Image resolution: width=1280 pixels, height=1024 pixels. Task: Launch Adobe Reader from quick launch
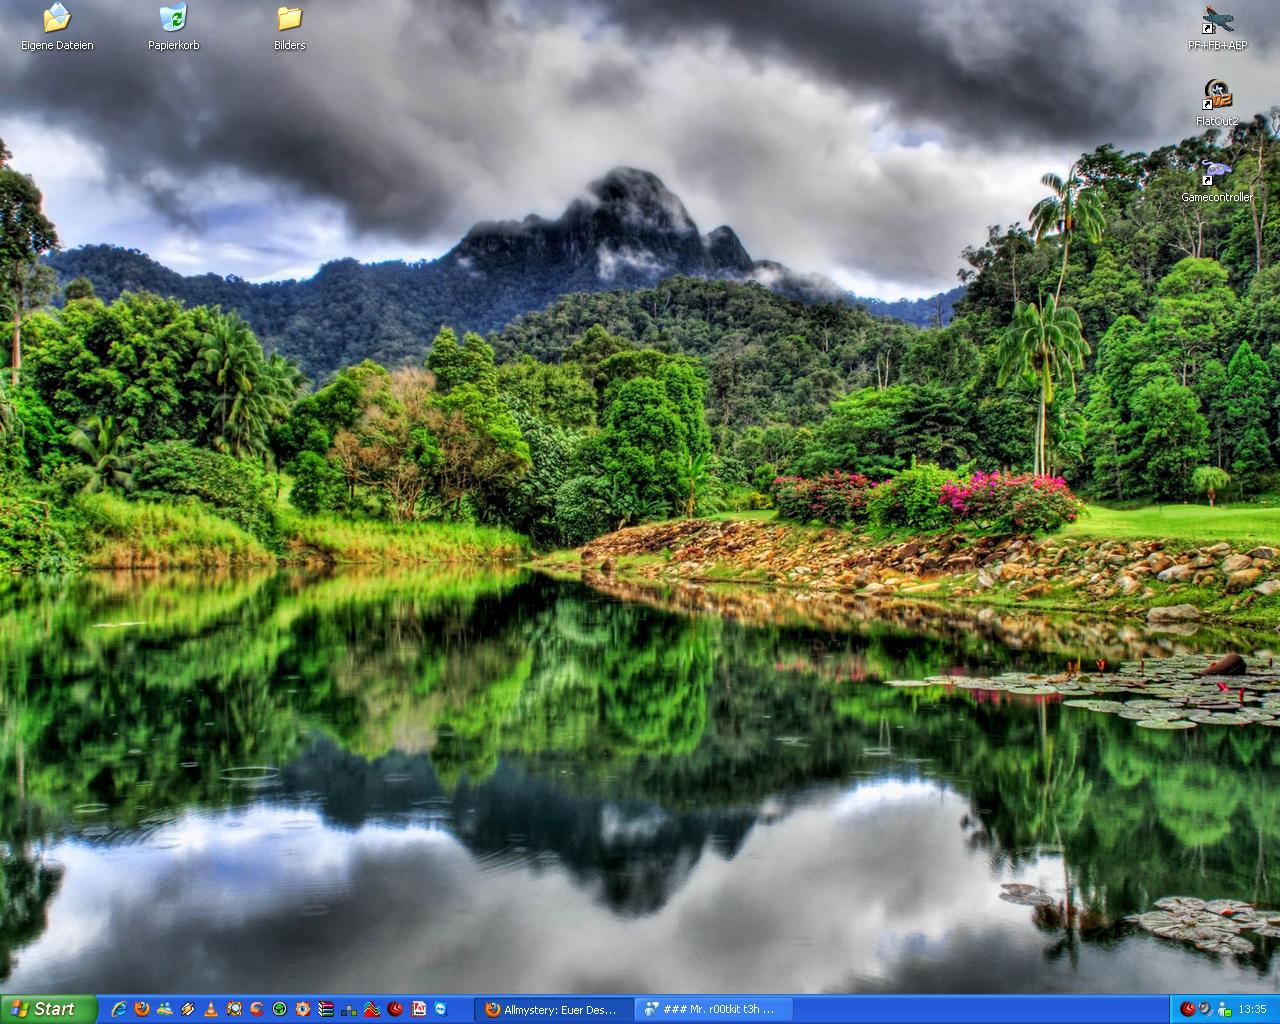pos(419,1009)
